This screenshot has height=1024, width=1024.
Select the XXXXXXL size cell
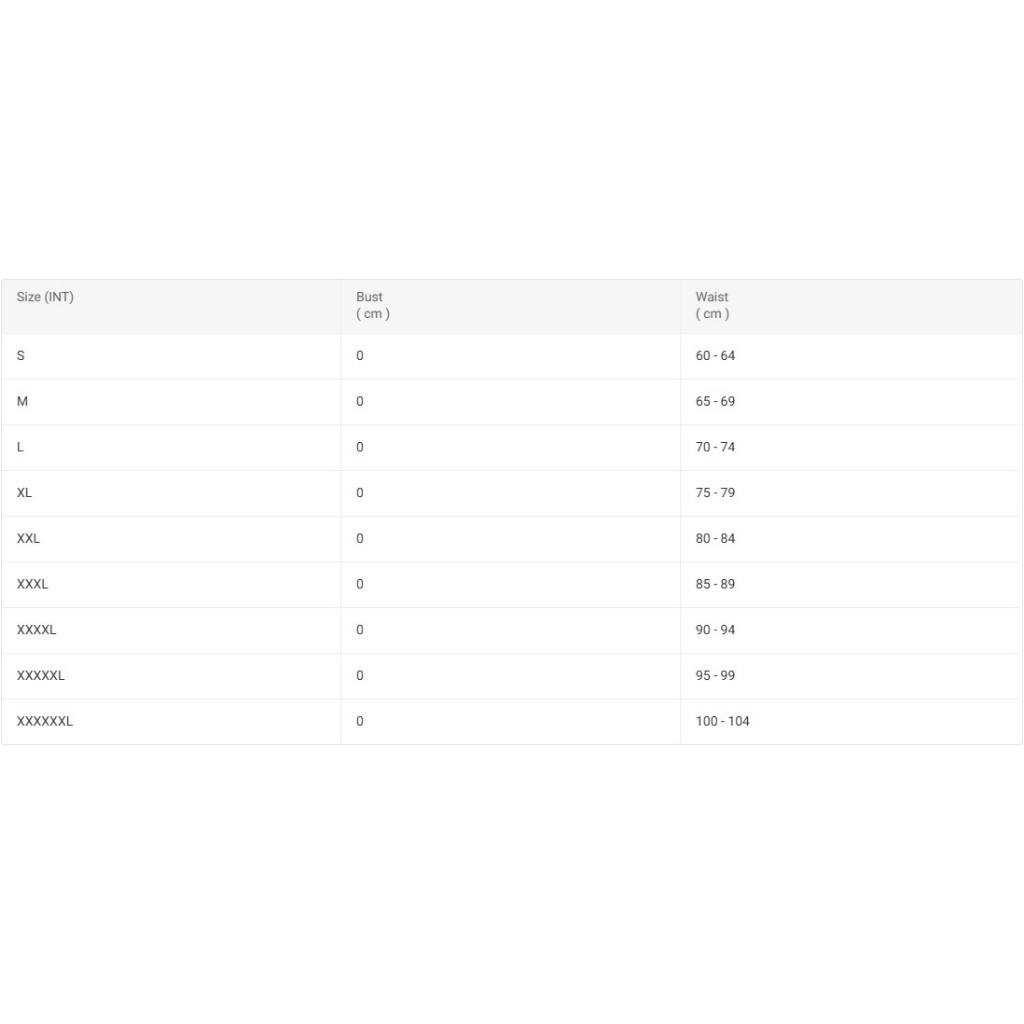44,721
